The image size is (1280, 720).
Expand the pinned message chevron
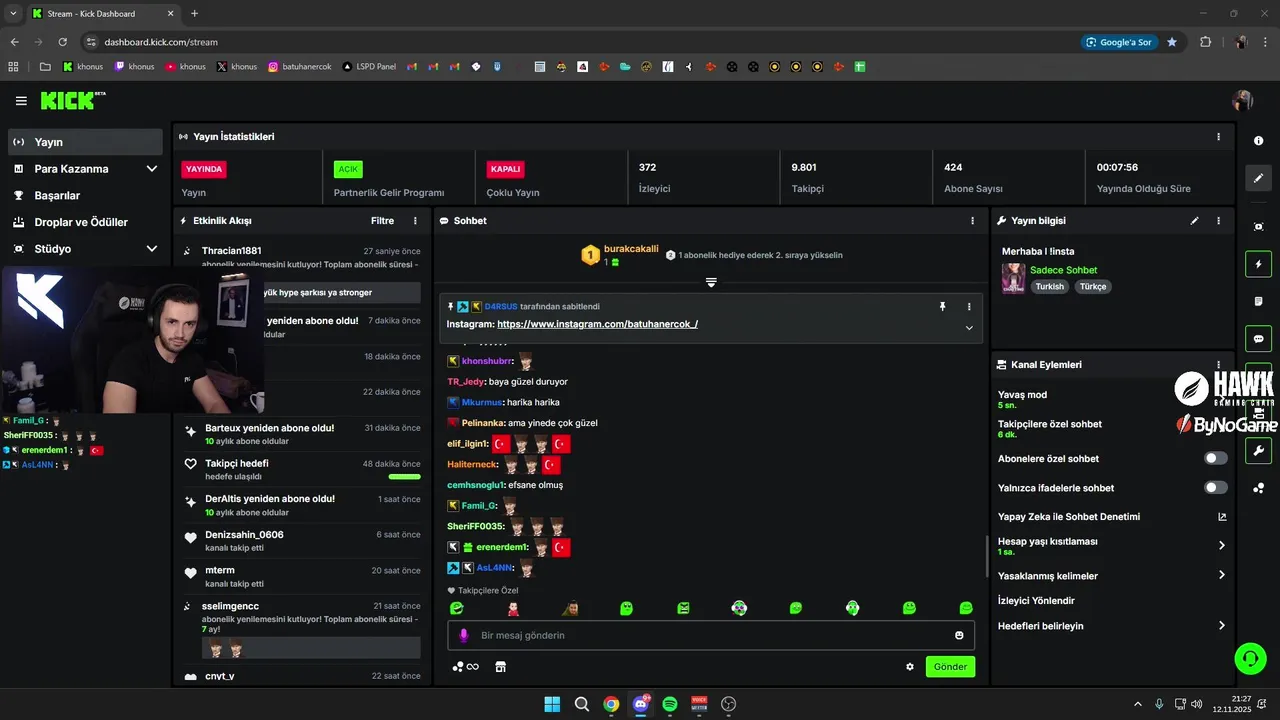point(969,328)
